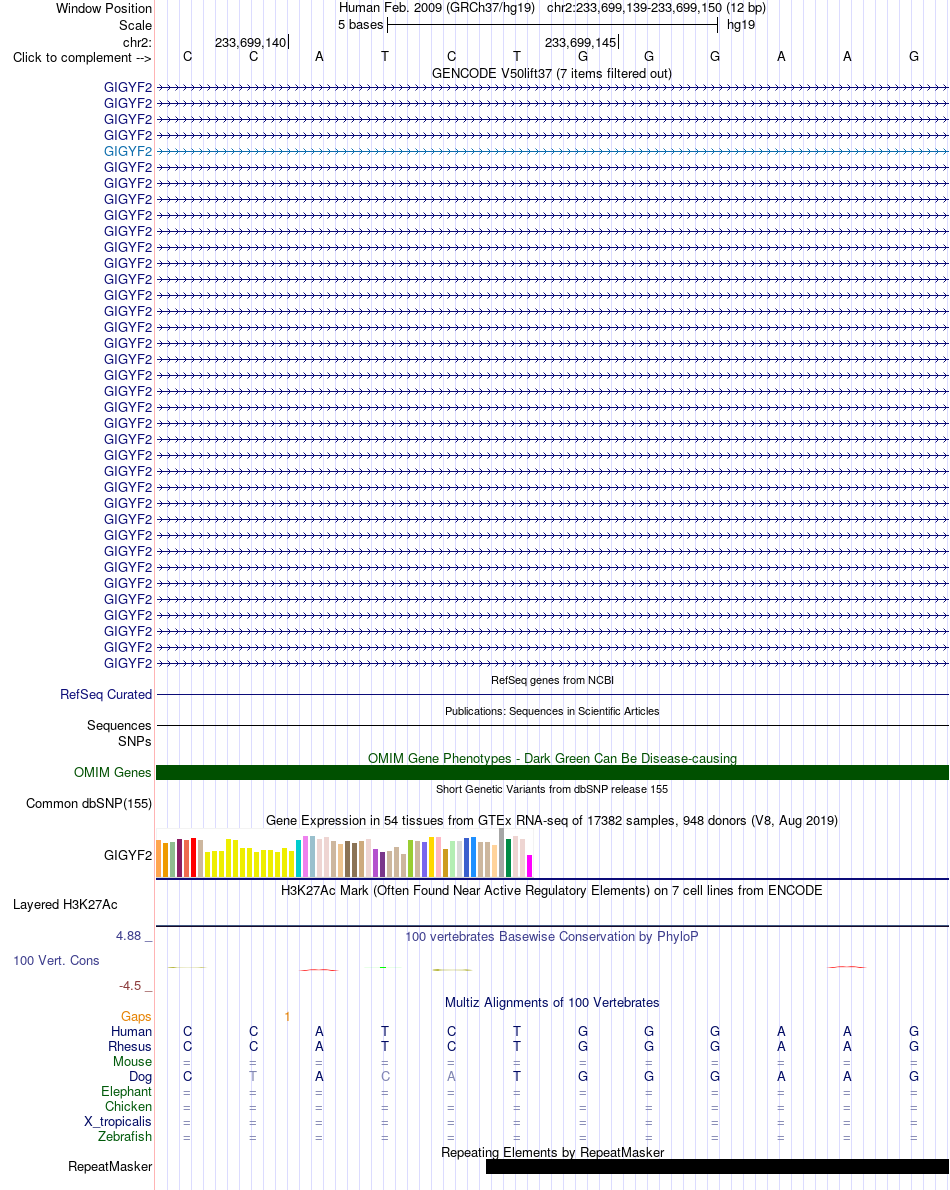Select the Dog species label
The image size is (950, 1190).
[x=140, y=1076]
